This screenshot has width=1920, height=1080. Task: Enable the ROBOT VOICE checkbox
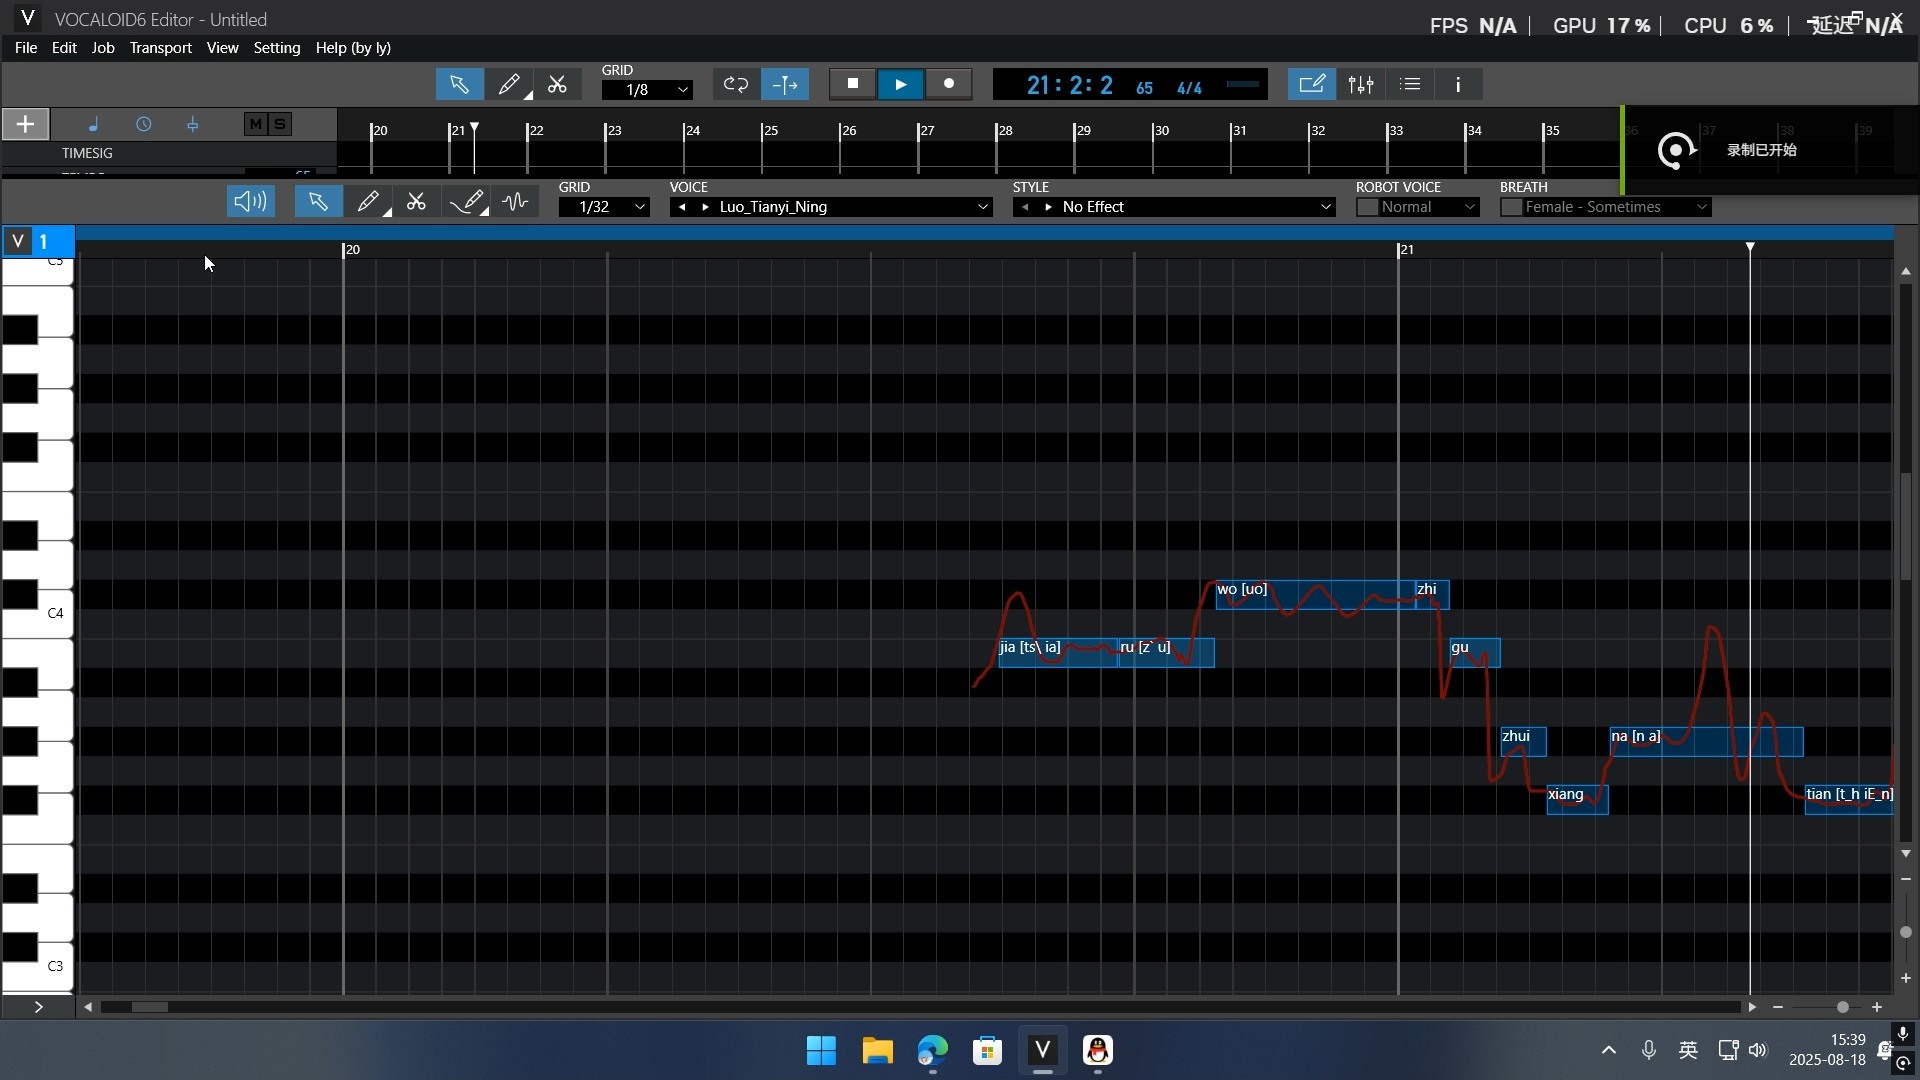click(1367, 207)
